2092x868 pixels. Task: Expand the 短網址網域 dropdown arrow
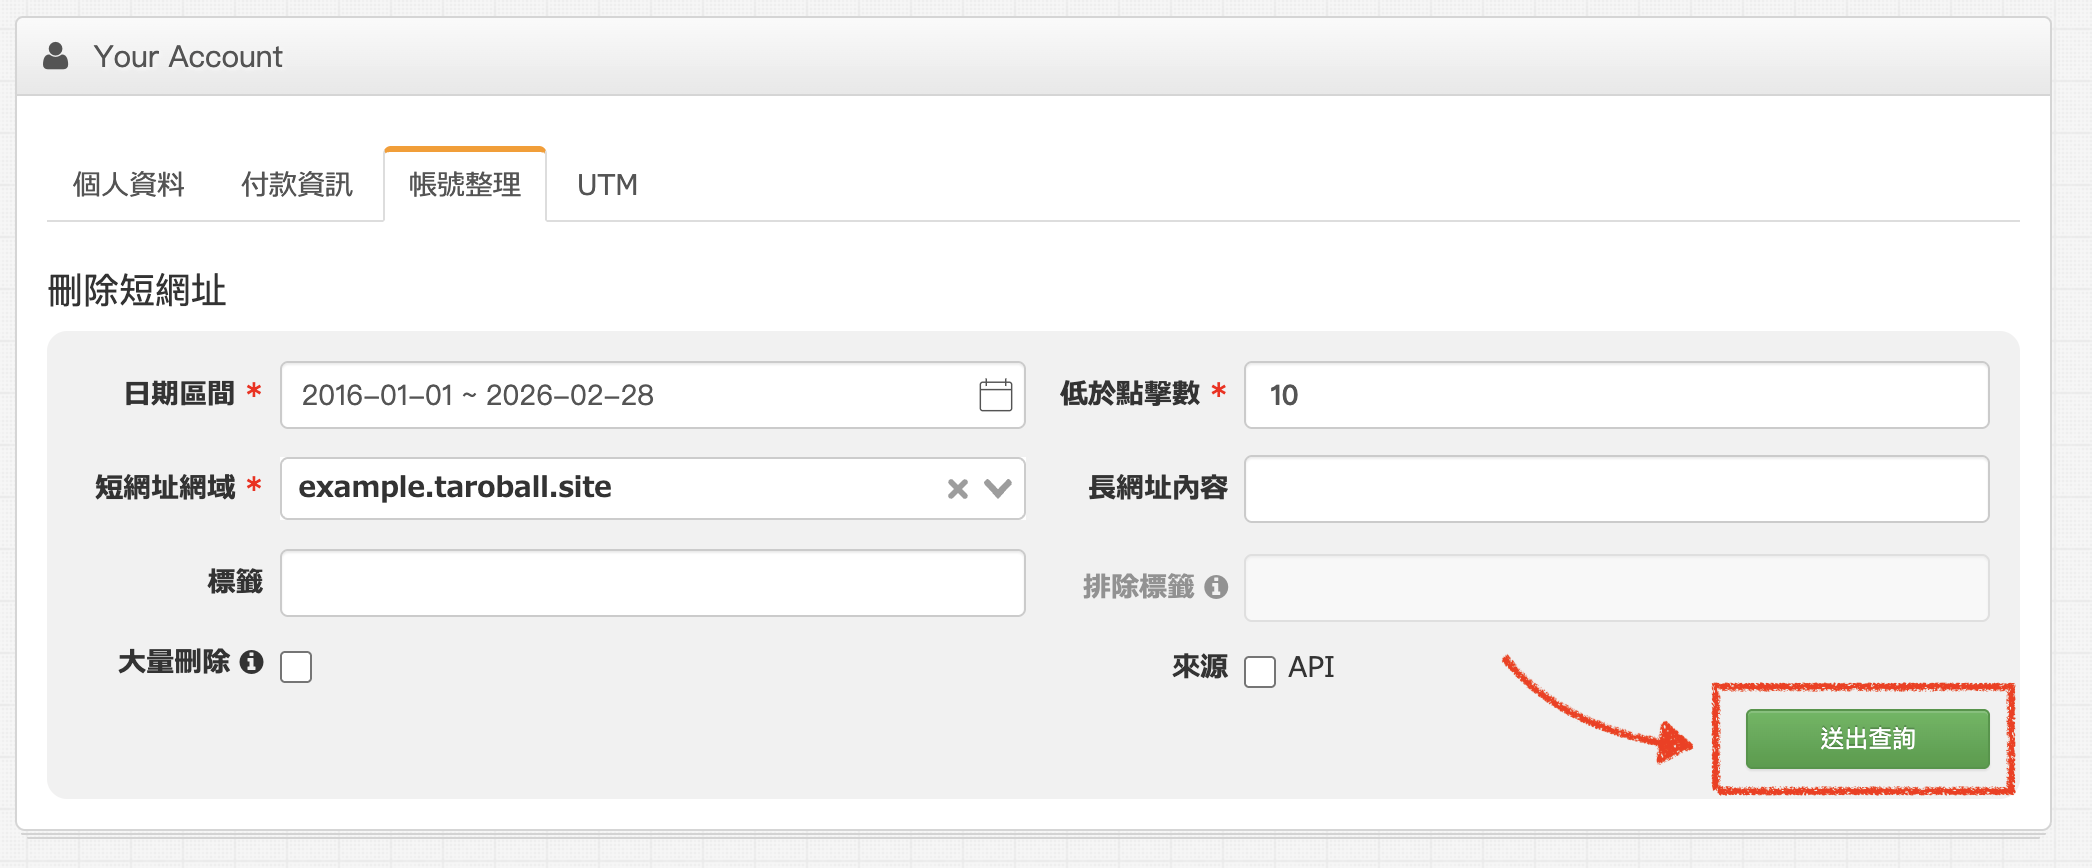998,488
